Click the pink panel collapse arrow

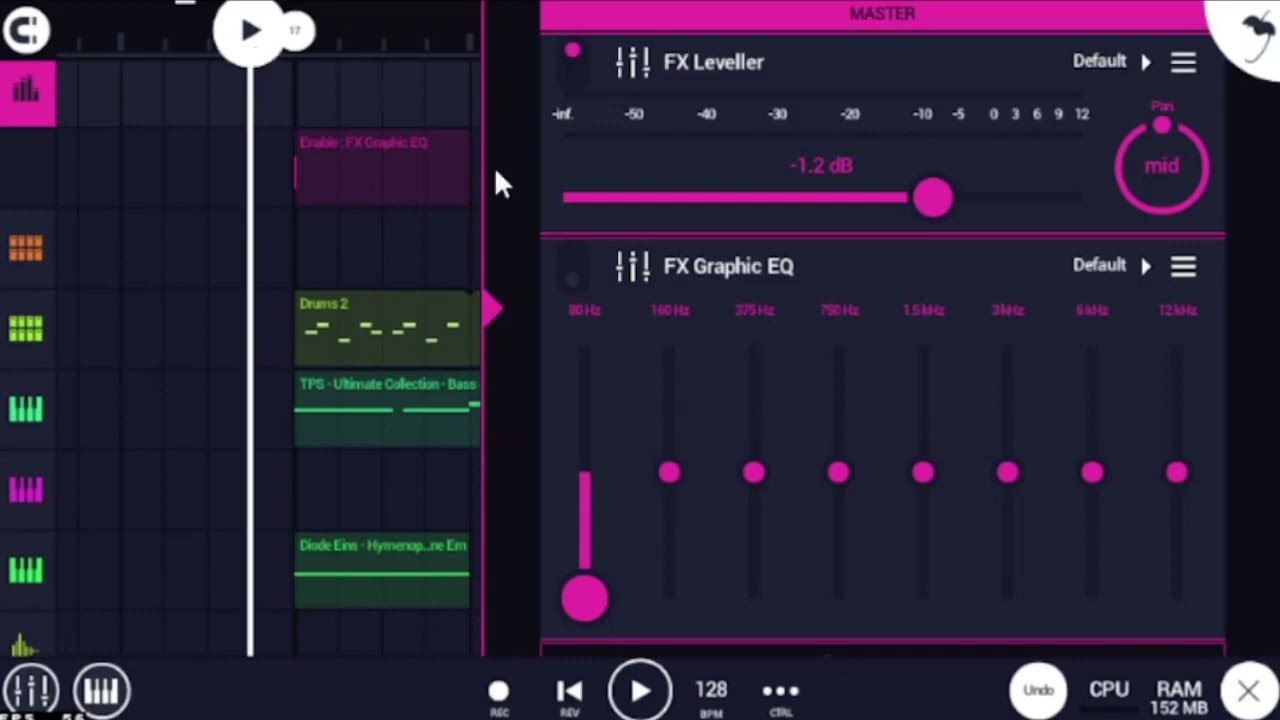pyautogui.click(x=491, y=309)
